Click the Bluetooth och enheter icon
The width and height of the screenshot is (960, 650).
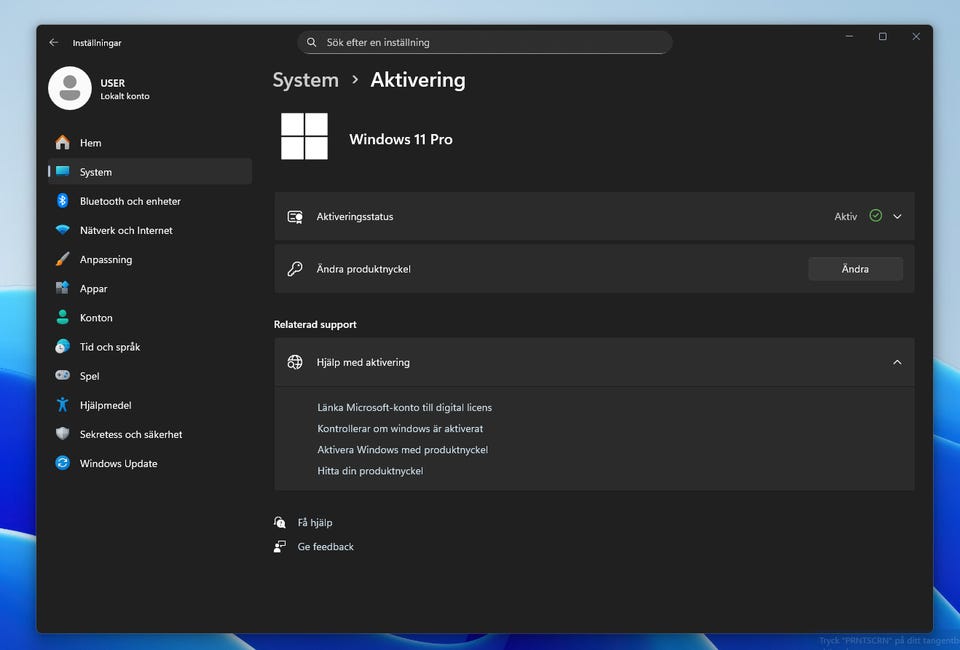point(63,201)
